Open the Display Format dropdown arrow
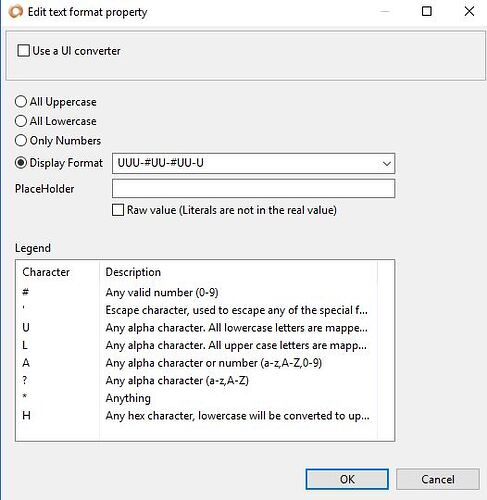Image resolution: width=487 pixels, height=500 pixels. [x=386, y=163]
